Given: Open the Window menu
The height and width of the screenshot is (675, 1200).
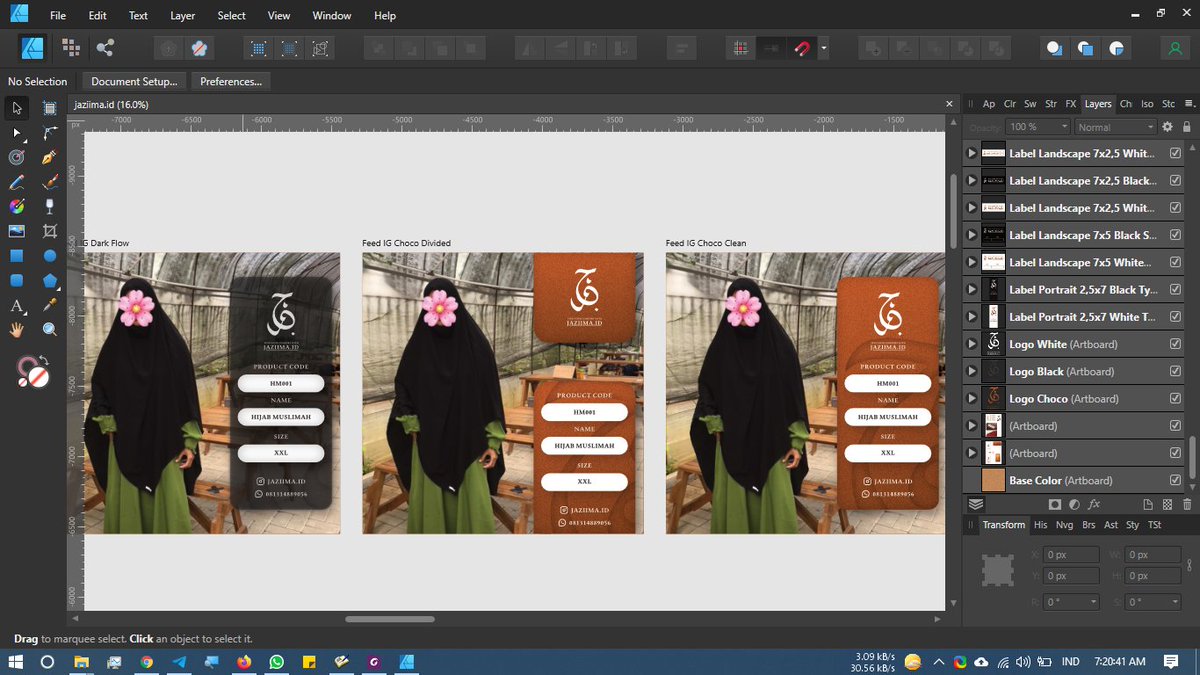Looking at the screenshot, I should 332,15.
